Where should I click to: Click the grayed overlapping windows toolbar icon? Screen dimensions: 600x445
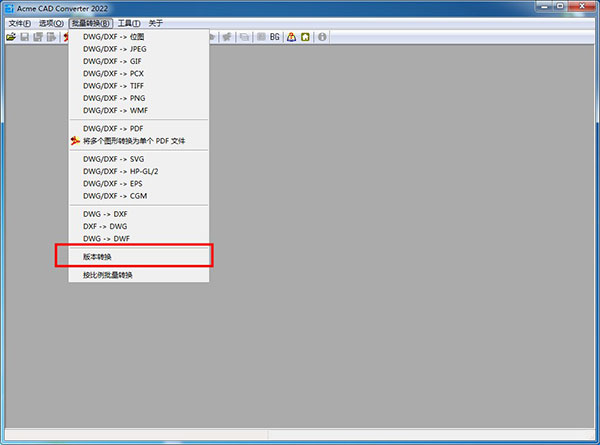245,37
